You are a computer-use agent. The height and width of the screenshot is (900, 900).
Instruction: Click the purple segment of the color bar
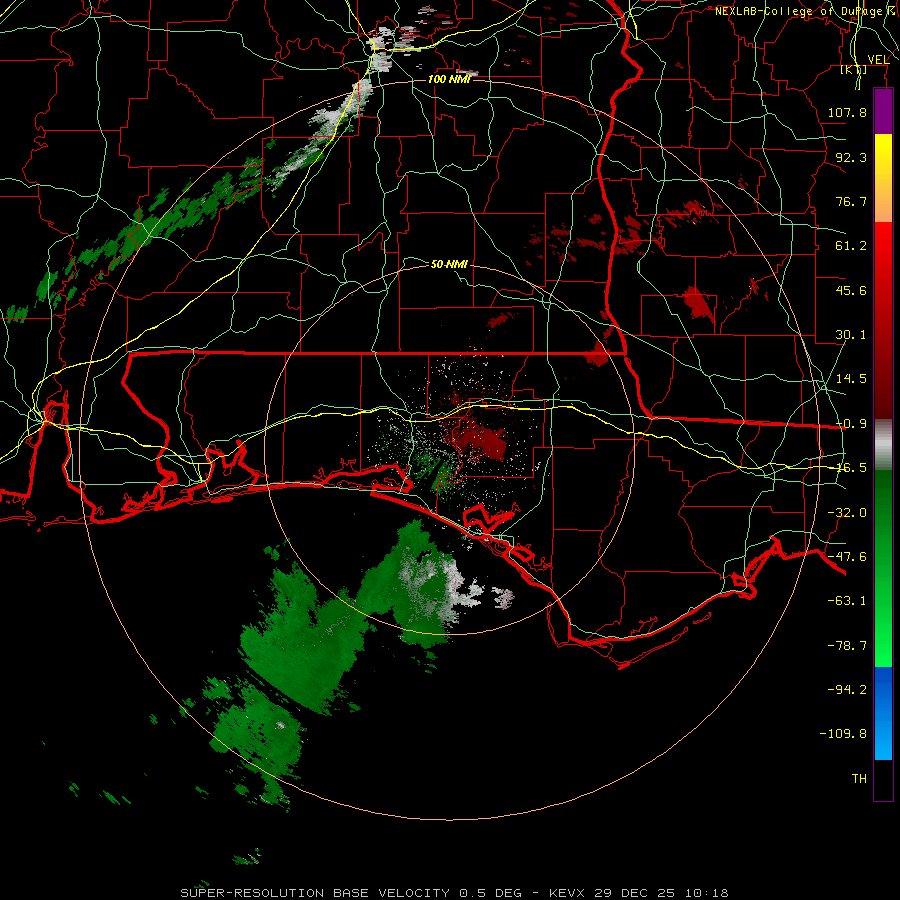pyautogui.click(x=883, y=112)
